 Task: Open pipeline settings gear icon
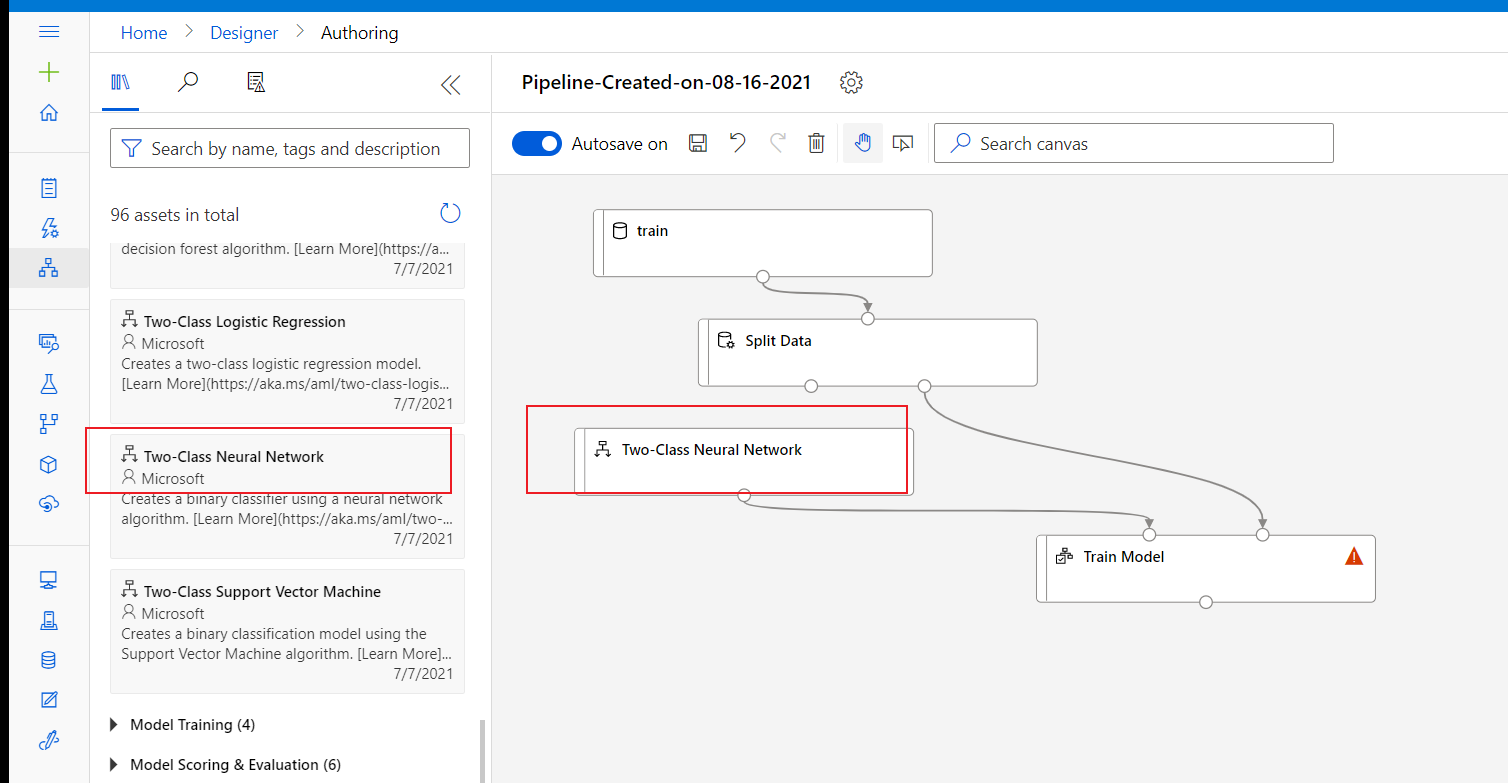click(x=851, y=82)
